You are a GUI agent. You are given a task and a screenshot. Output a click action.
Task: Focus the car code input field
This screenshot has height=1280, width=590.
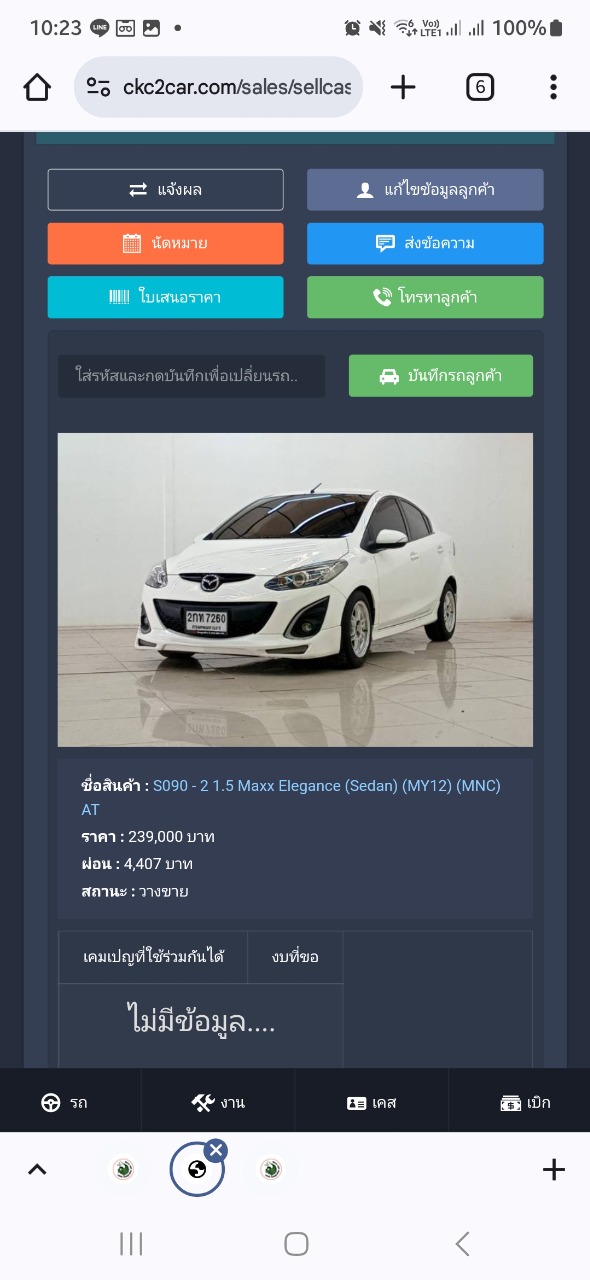[191, 376]
